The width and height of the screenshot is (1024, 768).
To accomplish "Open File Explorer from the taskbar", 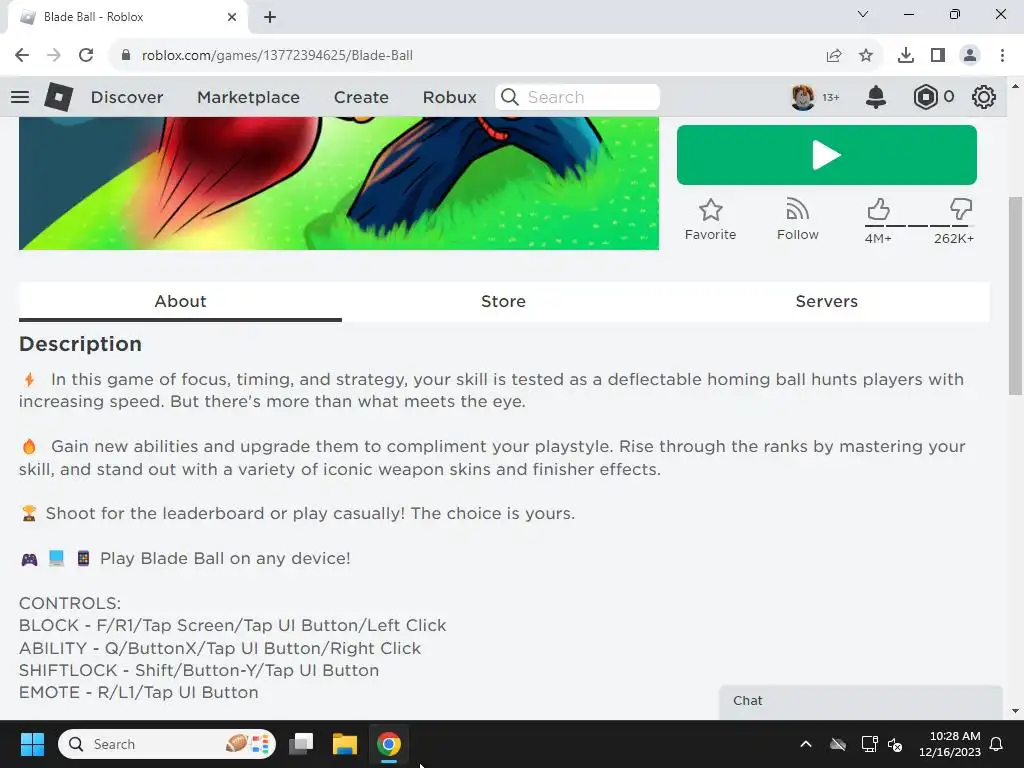I will pyautogui.click(x=345, y=744).
